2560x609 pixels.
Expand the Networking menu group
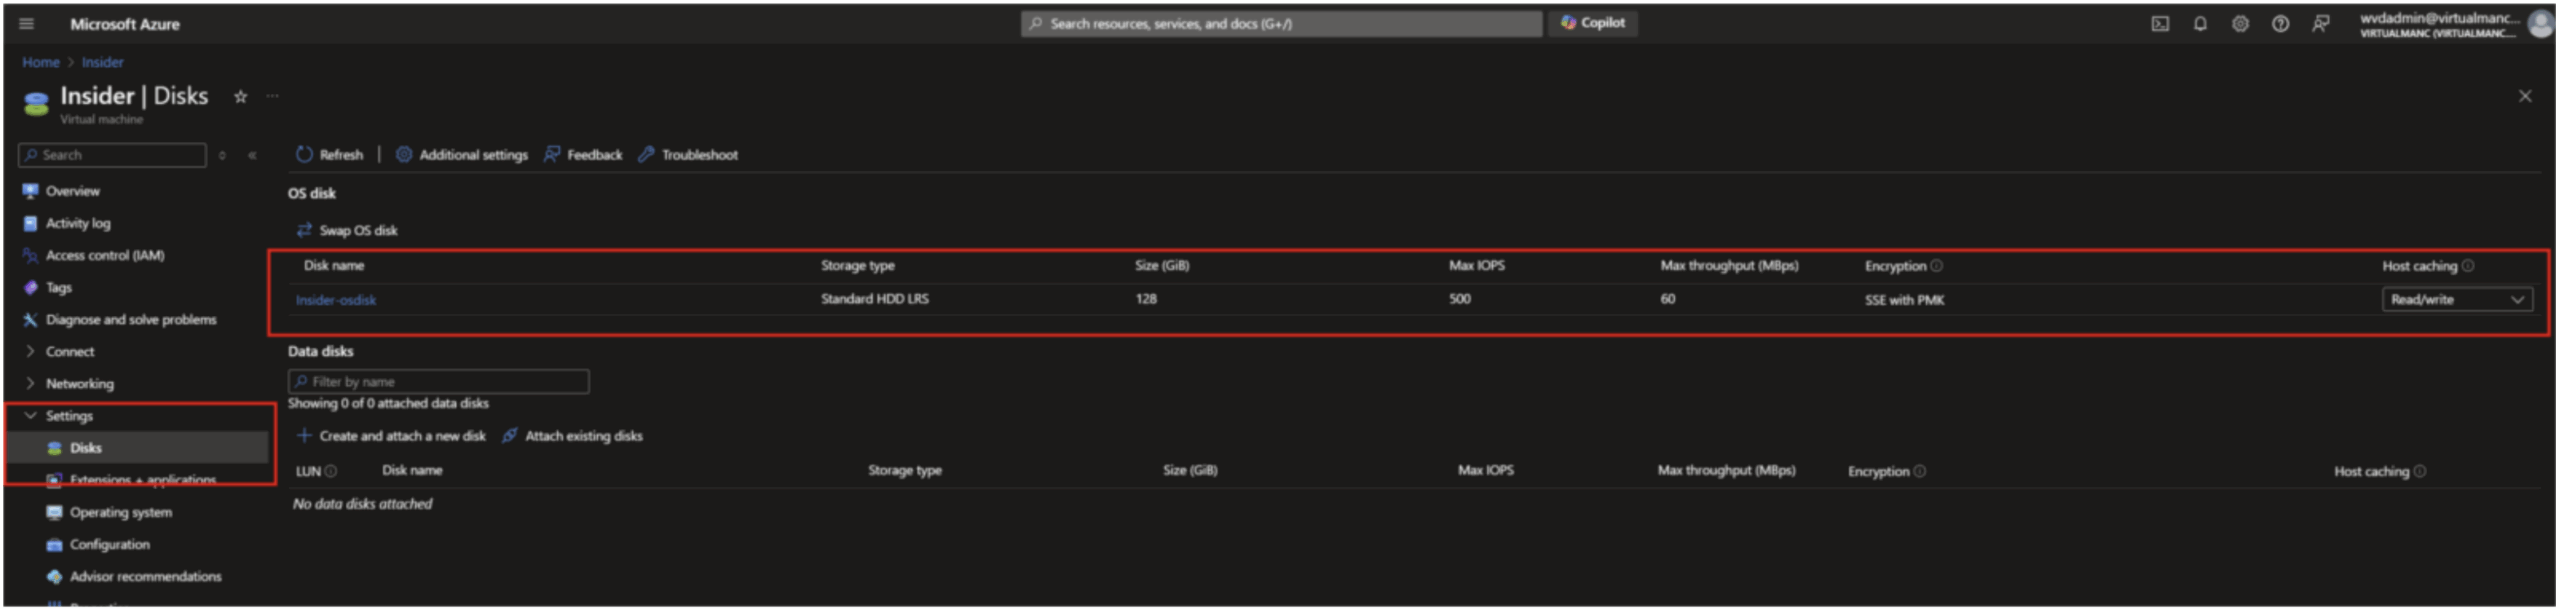coord(79,384)
